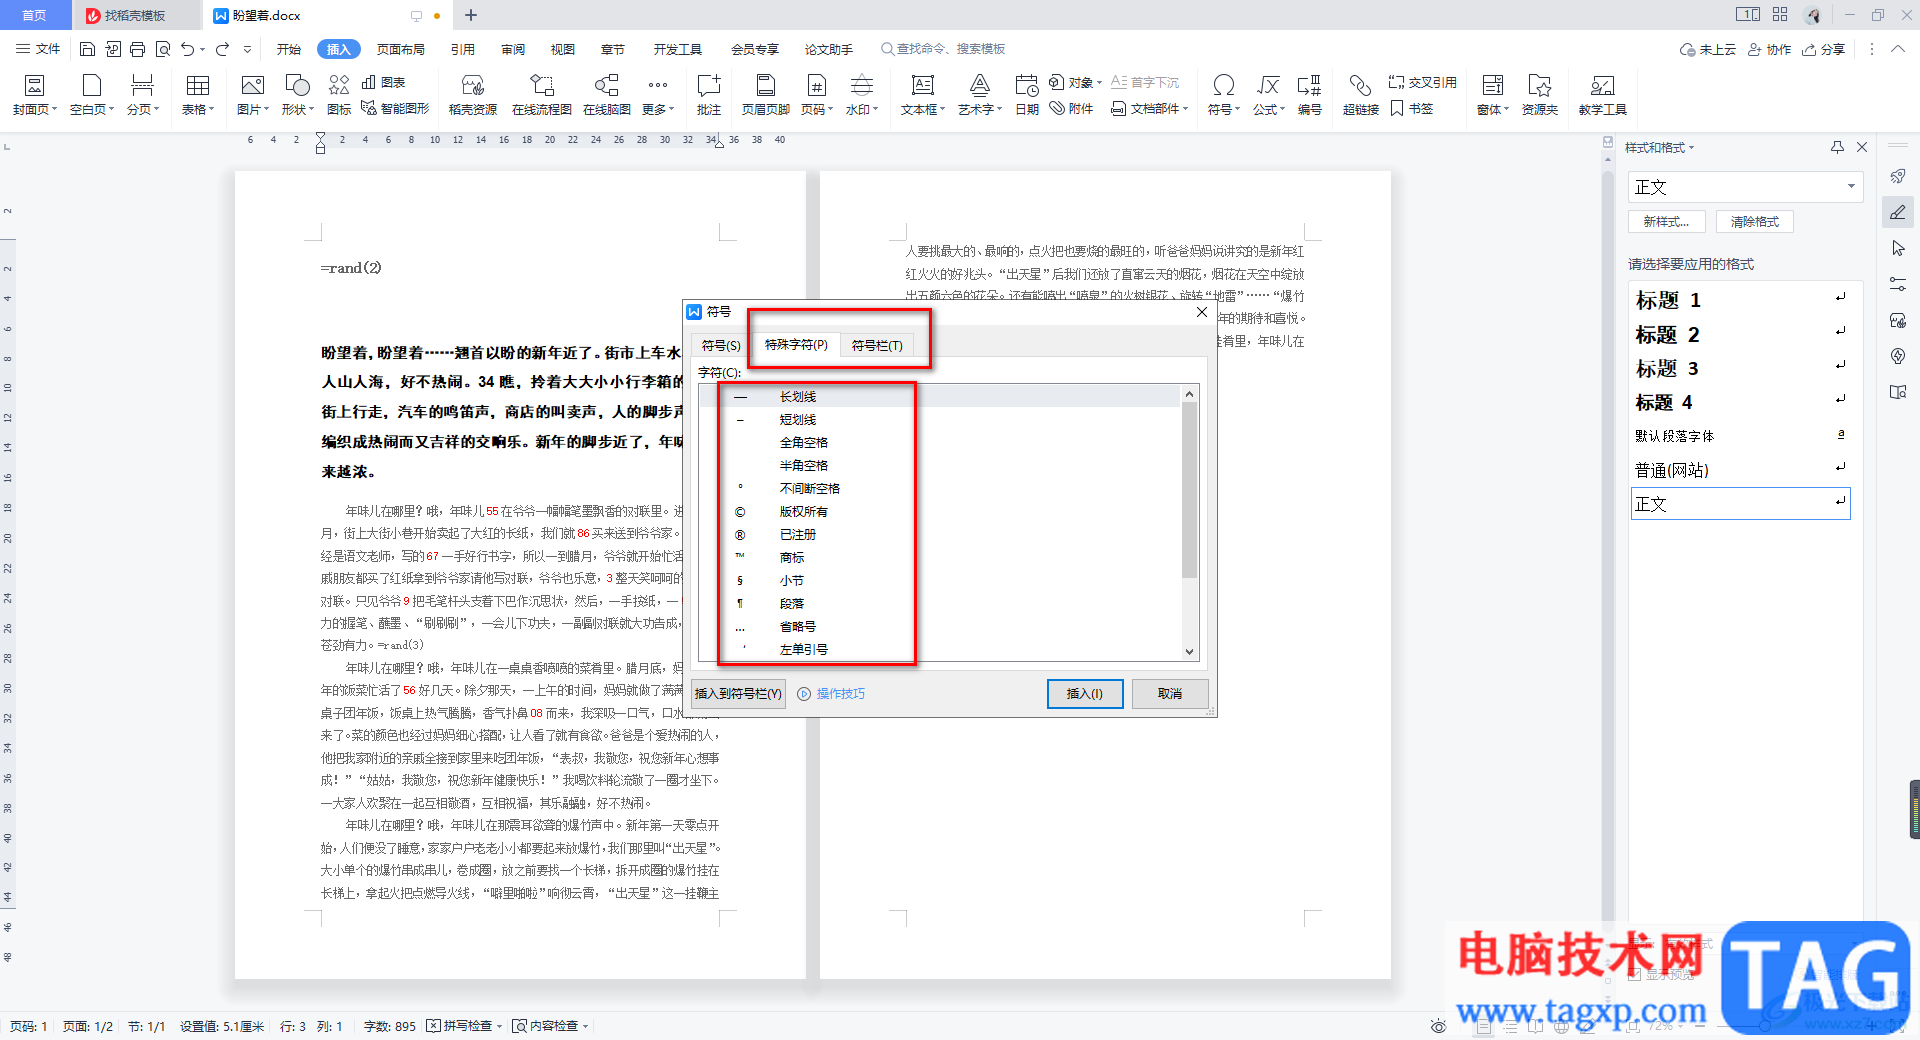This screenshot has width=1920, height=1040.
Task: Click the 插入(I) button in dialog
Action: click(1085, 693)
